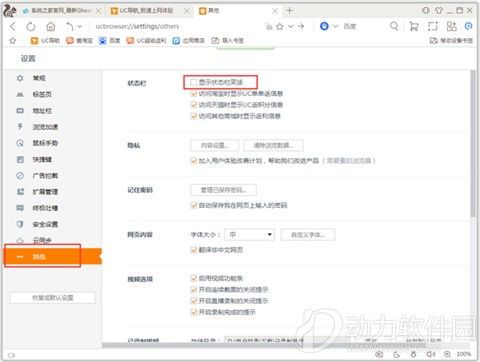Open the 百度 bookmark

coord(109,41)
